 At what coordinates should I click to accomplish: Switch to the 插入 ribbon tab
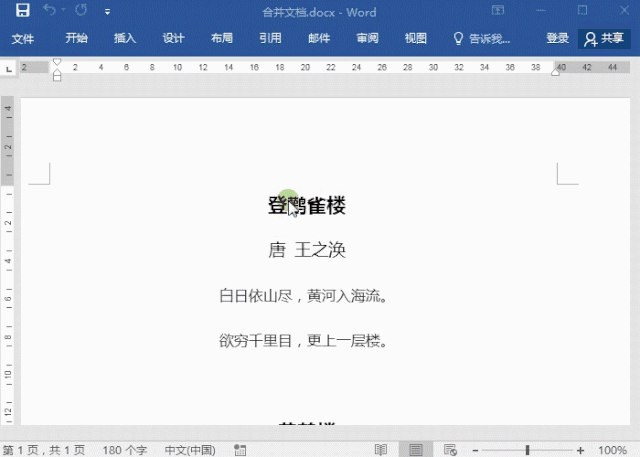125,38
